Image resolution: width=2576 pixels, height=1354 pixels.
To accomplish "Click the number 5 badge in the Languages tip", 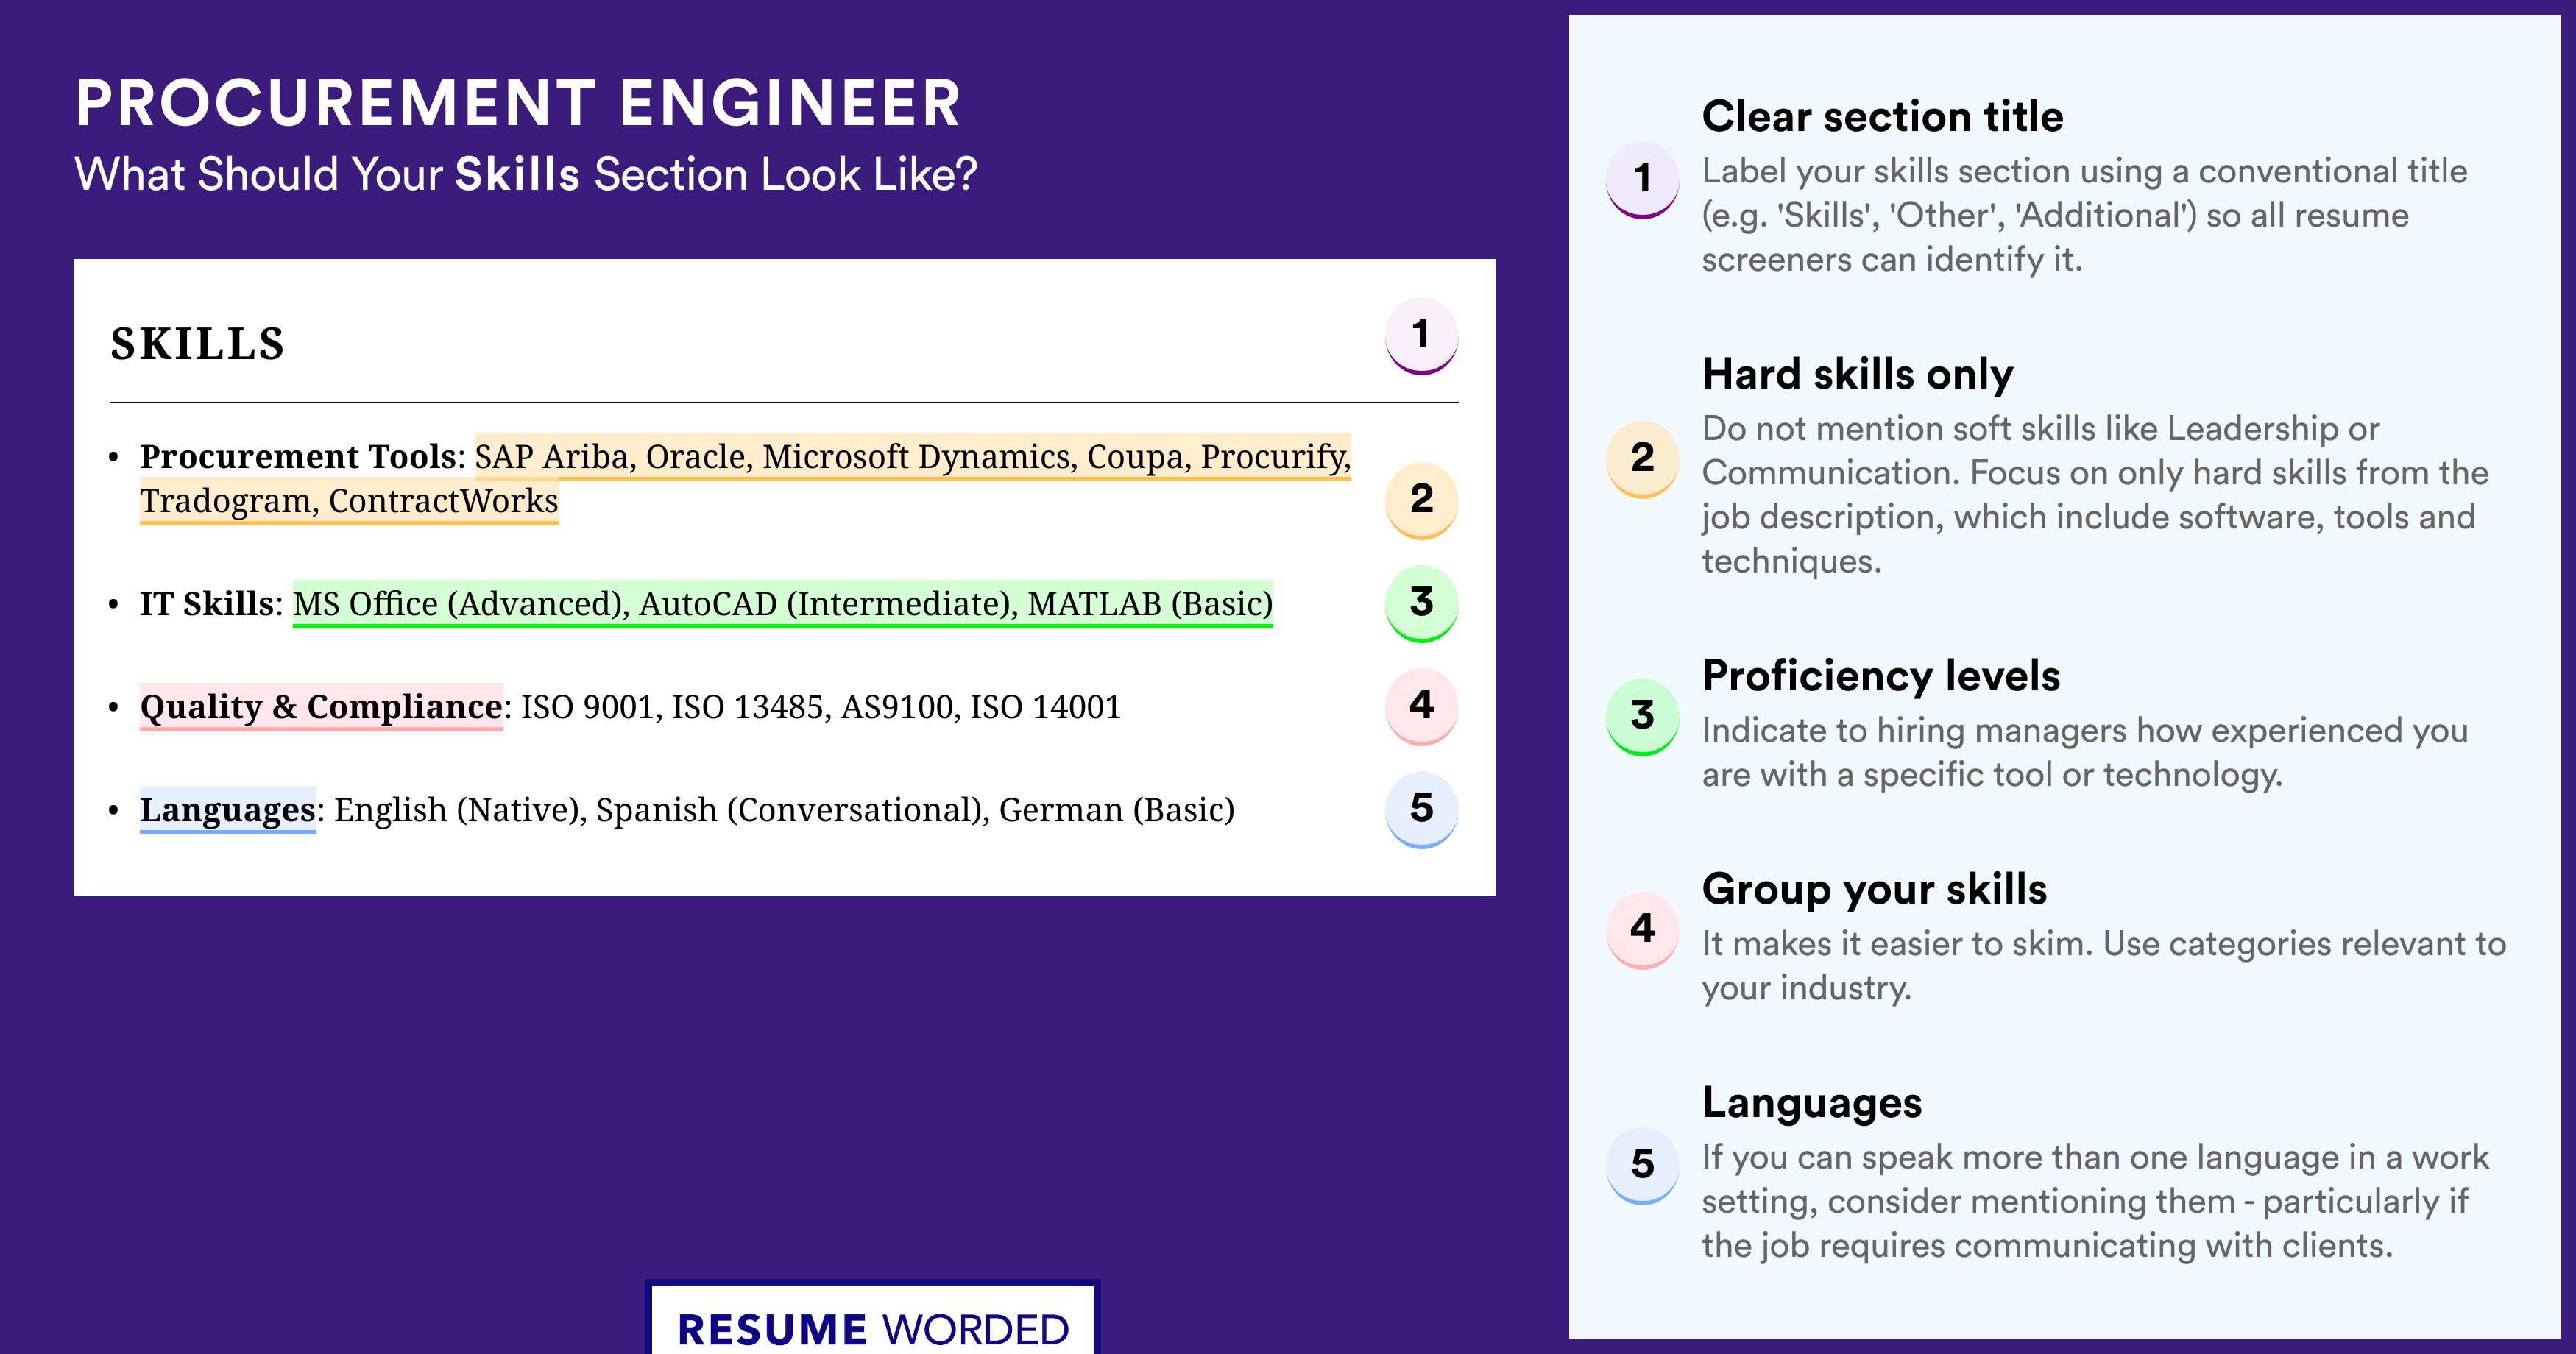I will coord(1642,1165).
